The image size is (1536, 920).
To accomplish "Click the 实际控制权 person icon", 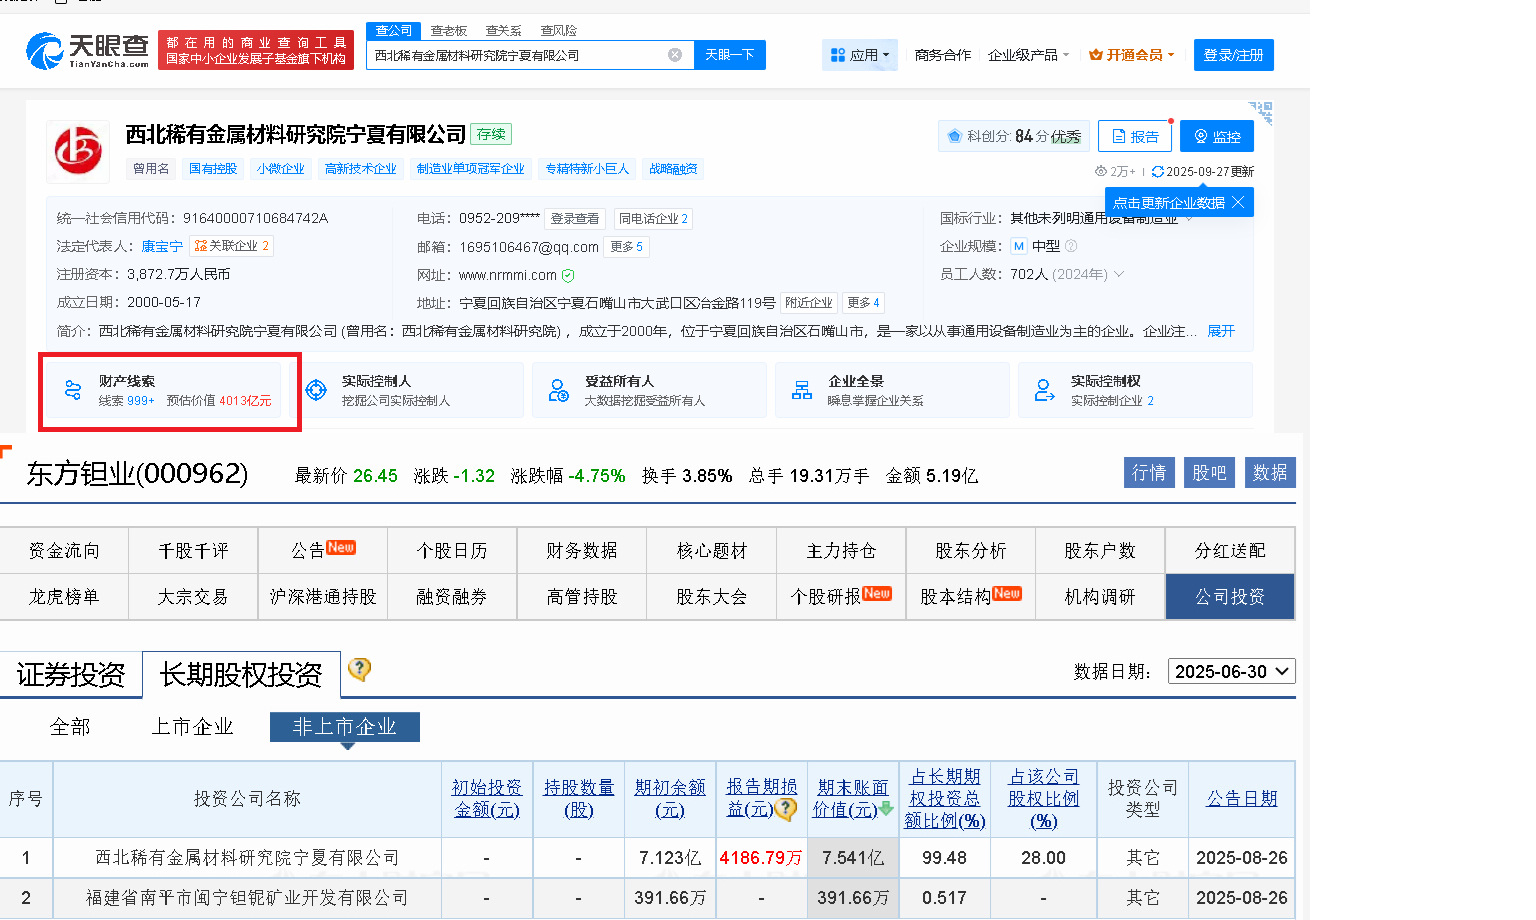I will [x=1045, y=390].
